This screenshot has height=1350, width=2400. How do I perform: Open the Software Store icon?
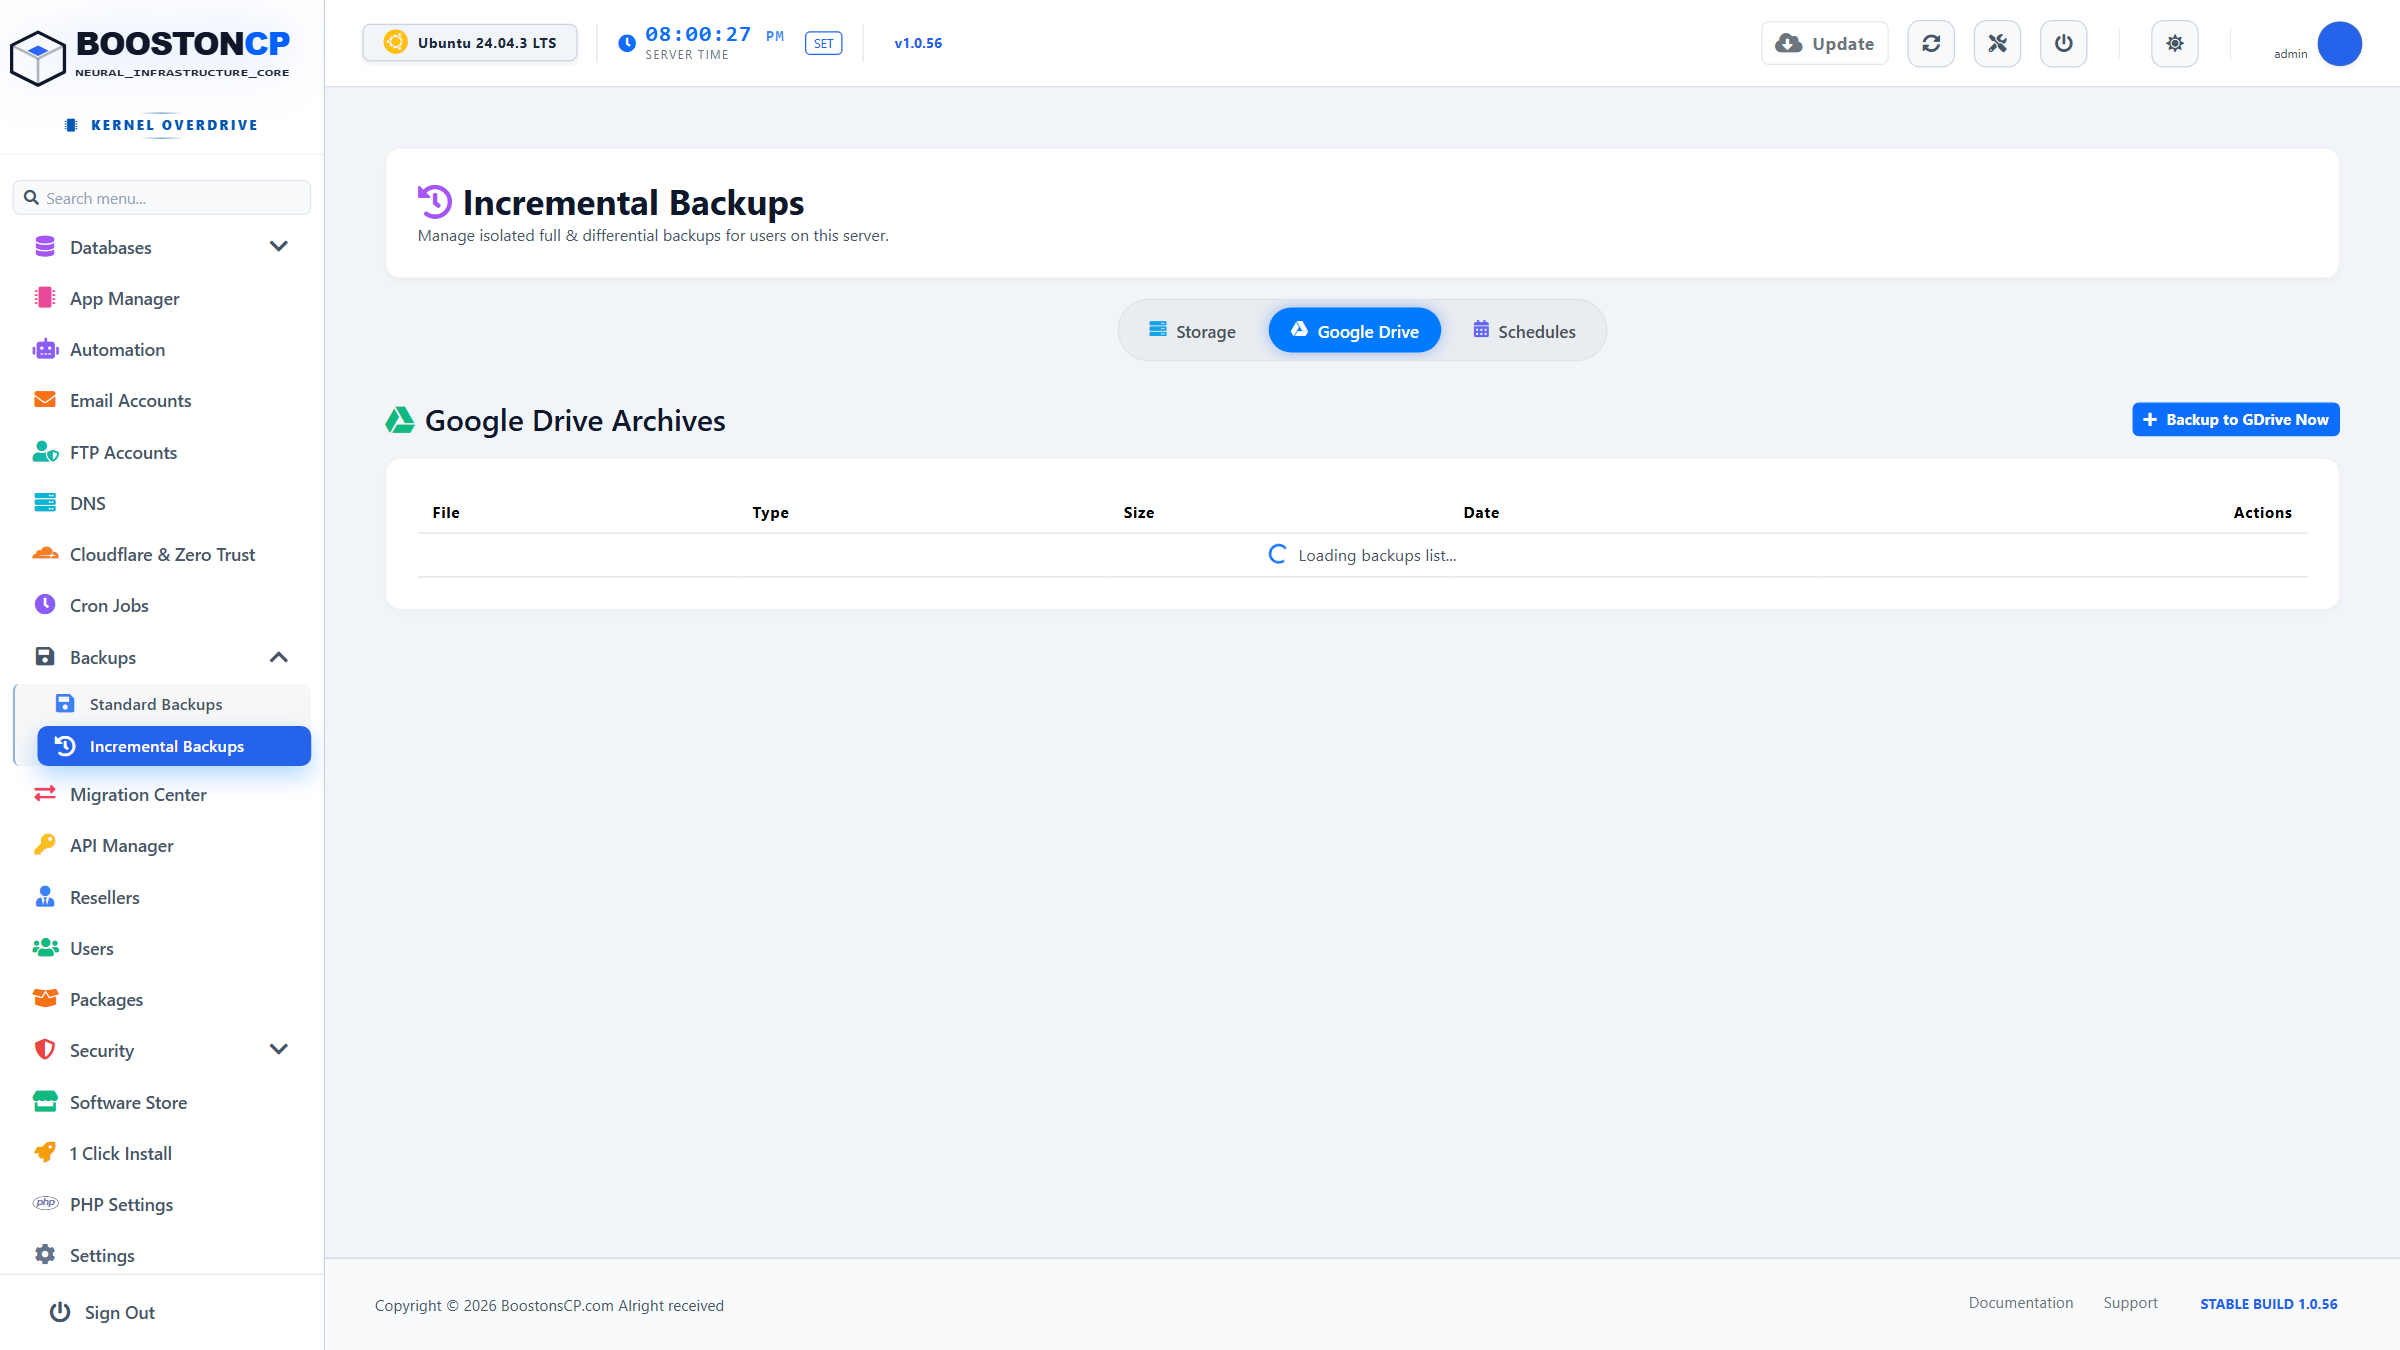(45, 1102)
